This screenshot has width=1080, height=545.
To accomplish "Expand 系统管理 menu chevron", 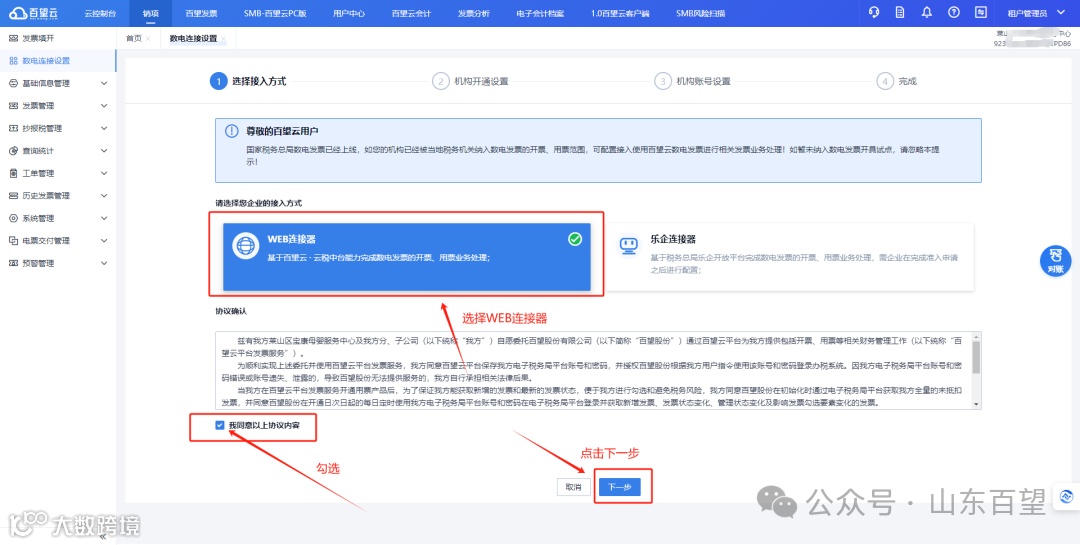I will coord(104,218).
